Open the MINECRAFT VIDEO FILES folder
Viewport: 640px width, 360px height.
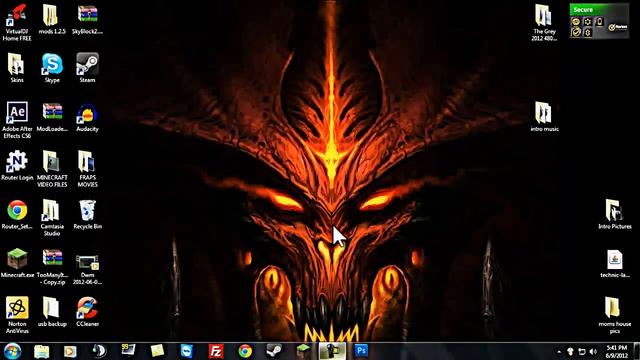click(x=52, y=169)
